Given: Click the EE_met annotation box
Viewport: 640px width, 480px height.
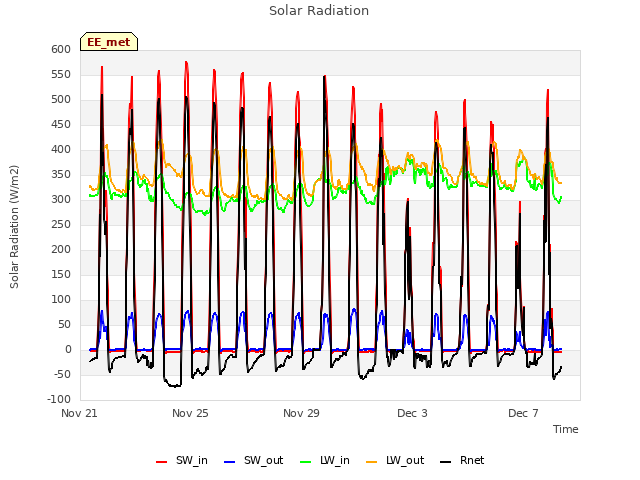Looking at the screenshot, I should 109,42.
